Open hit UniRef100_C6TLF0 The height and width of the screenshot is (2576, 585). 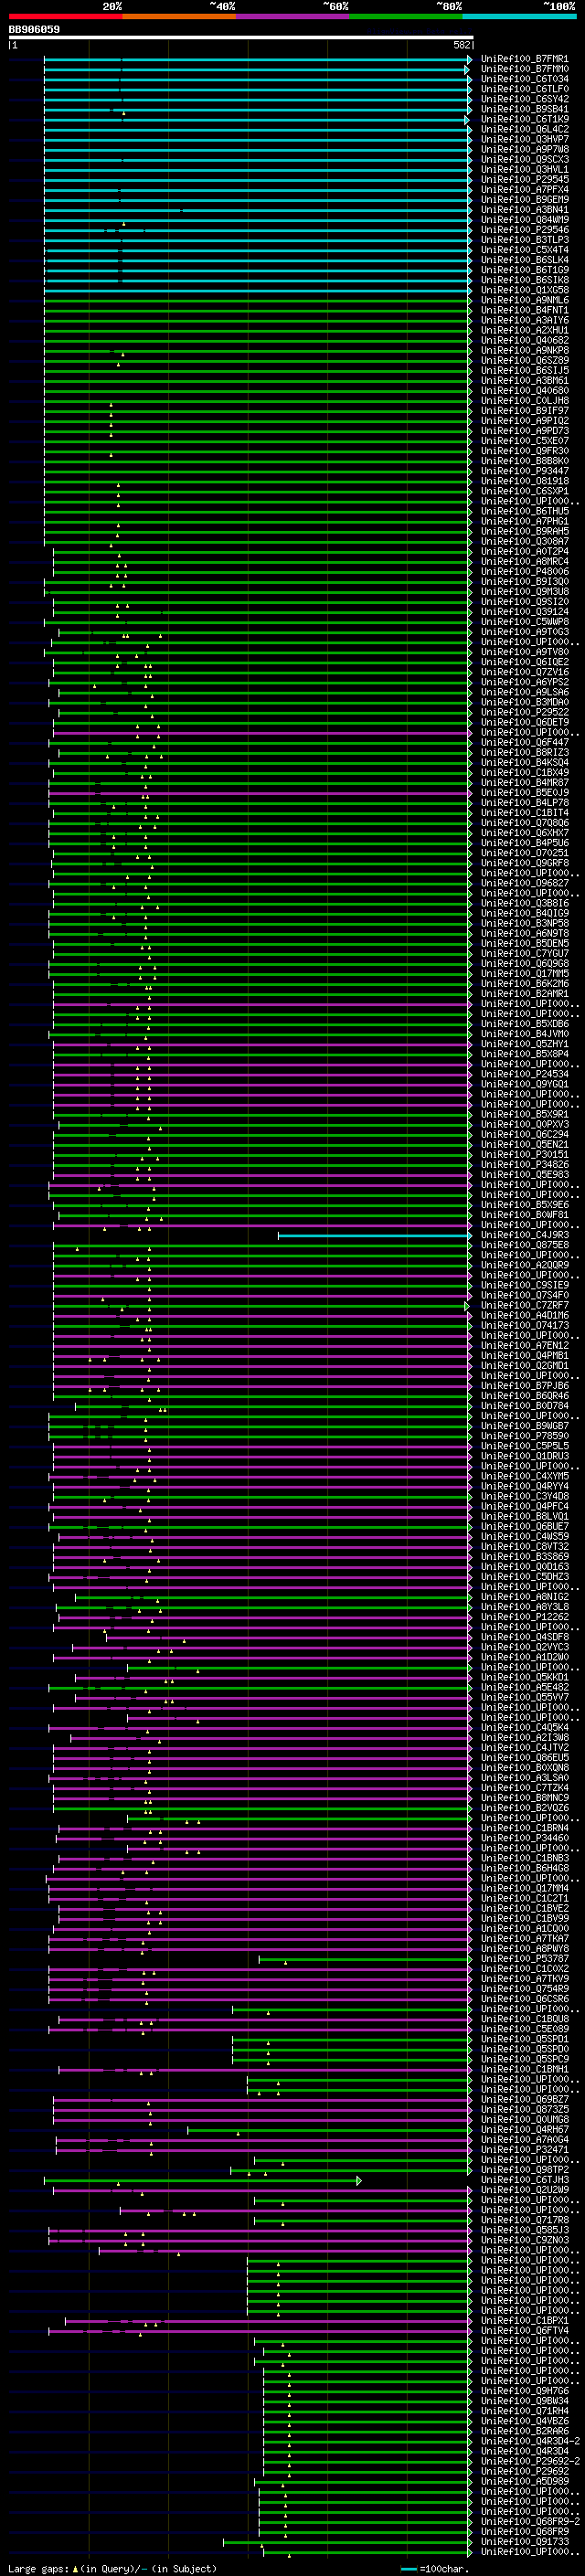coord(524,89)
